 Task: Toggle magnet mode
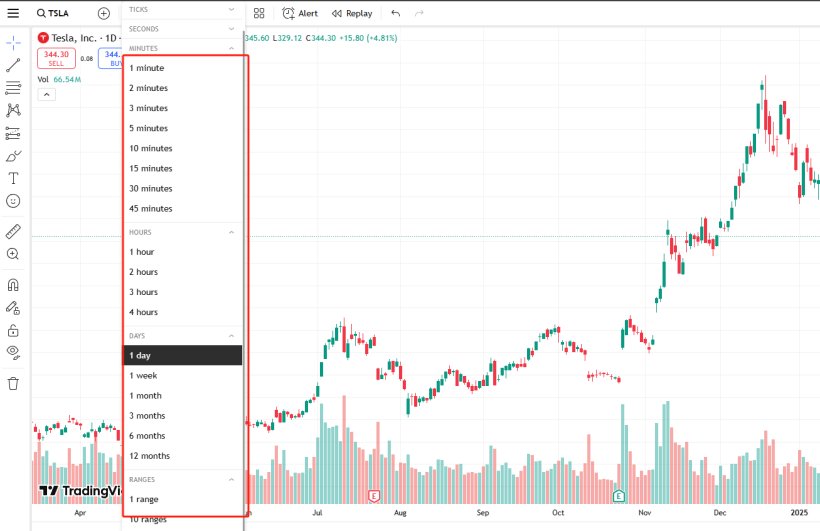pyautogui.click(x=13, y=285)
